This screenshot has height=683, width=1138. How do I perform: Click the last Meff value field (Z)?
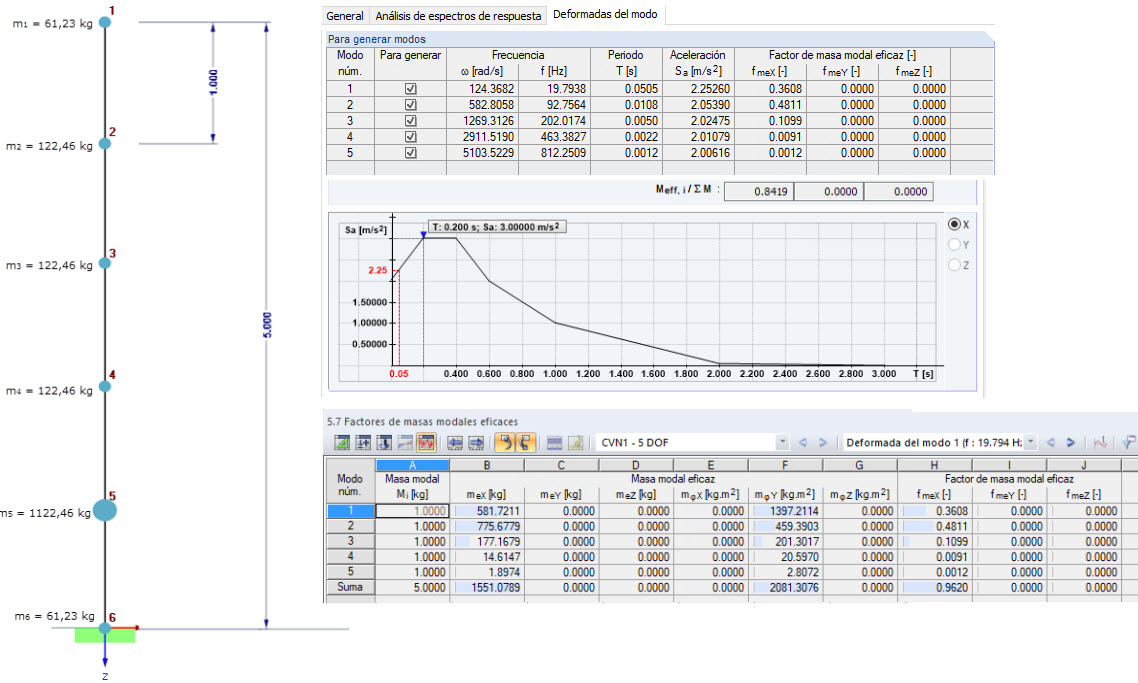point(898,192)
